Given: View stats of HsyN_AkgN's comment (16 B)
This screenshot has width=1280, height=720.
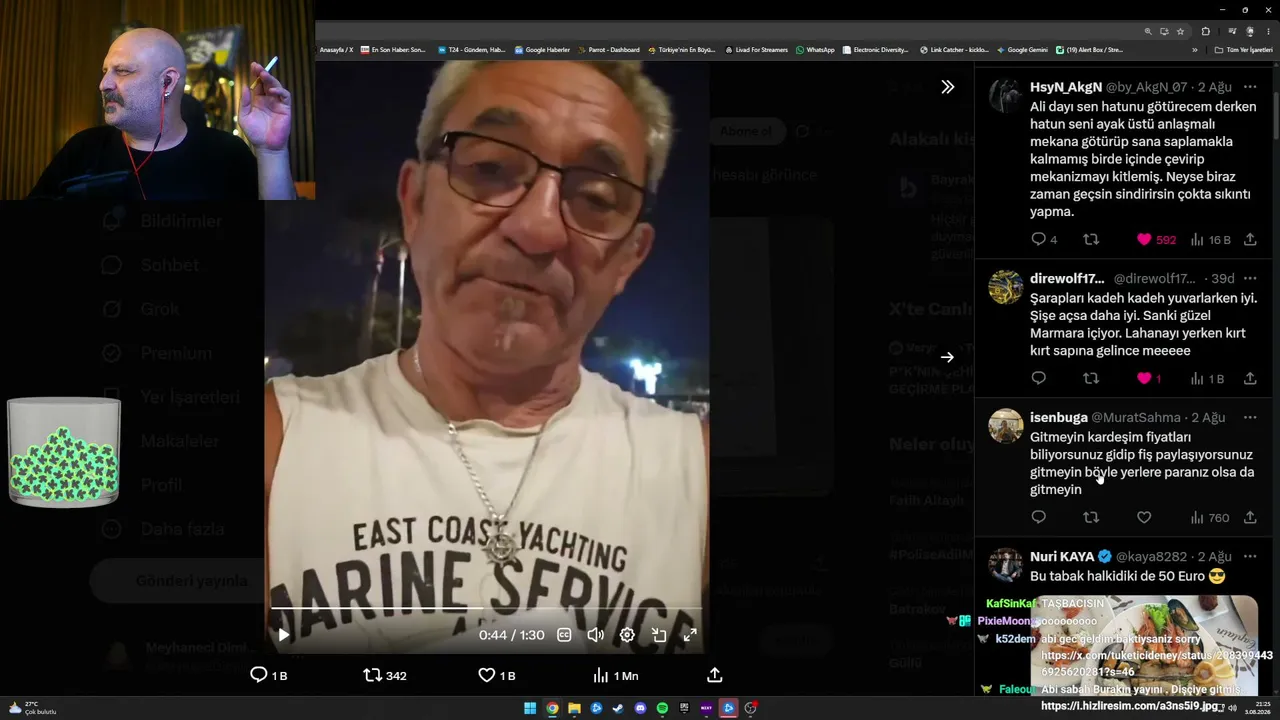Looking at the screenshot, I should click(1210, 240).
